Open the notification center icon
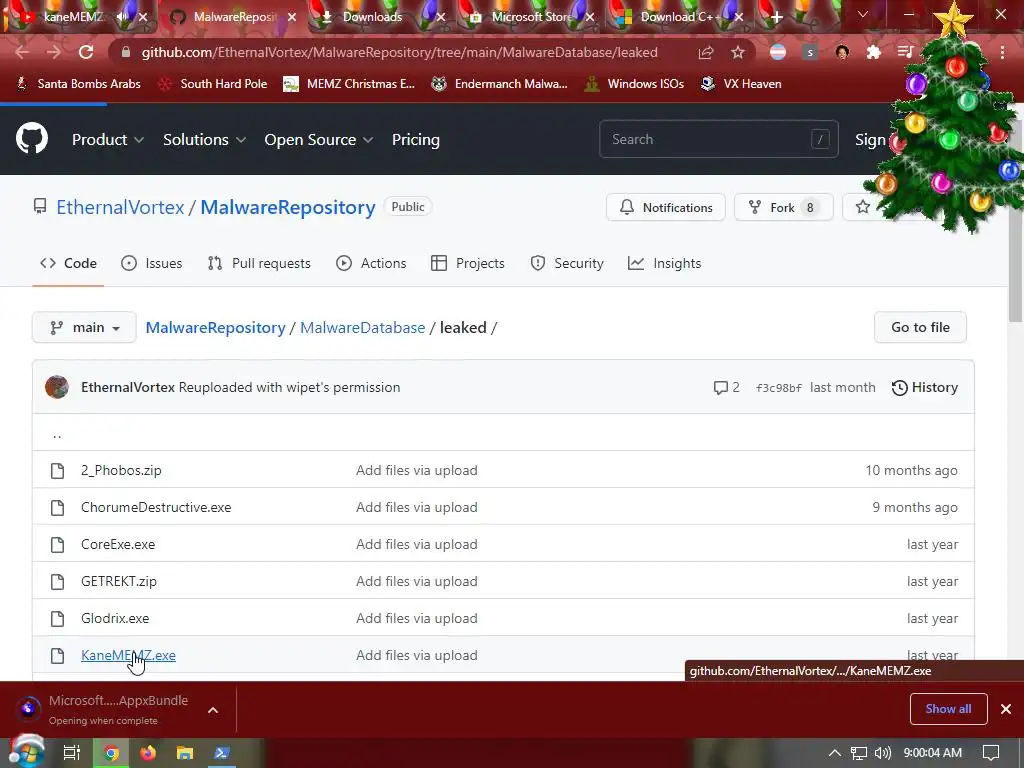This screenshot has height=768, width=1024. click(x=991, y=753)
